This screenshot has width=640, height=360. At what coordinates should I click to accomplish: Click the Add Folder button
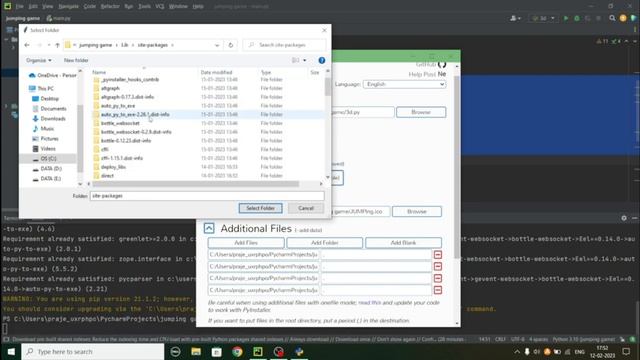point(324,243)
